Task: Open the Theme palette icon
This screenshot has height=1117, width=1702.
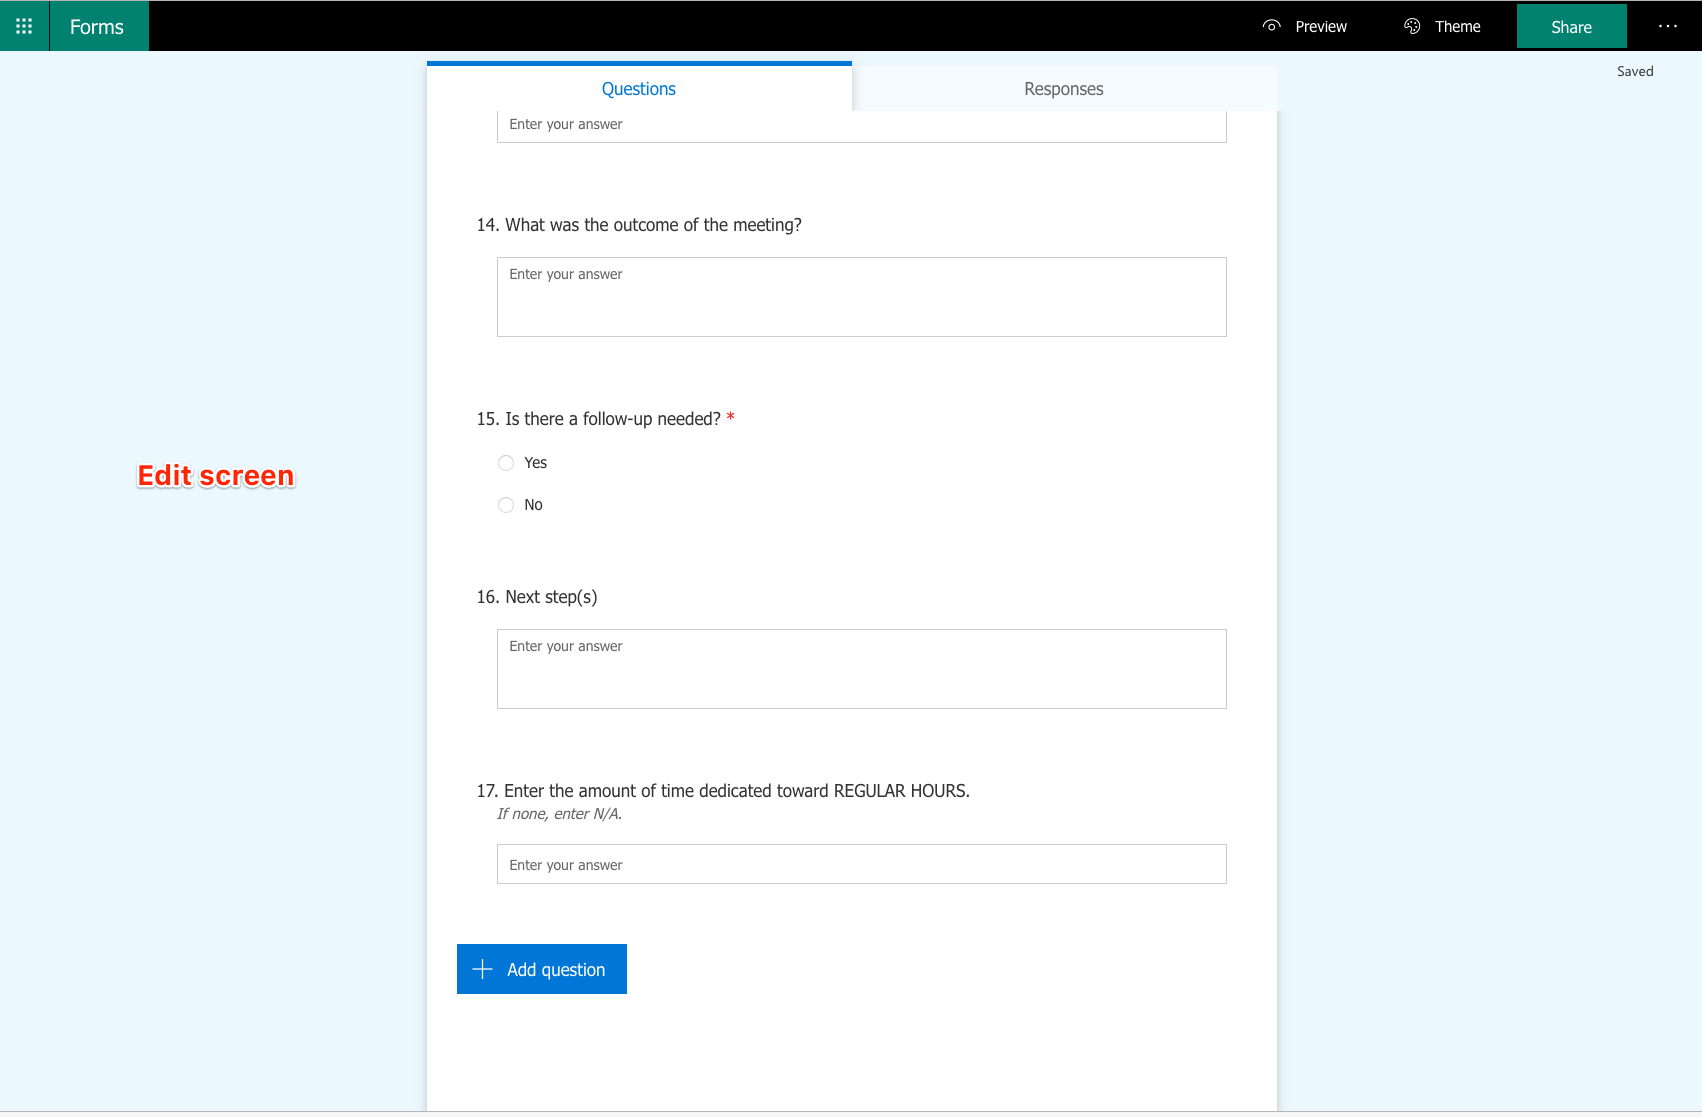Action: tap(1411, 26)
